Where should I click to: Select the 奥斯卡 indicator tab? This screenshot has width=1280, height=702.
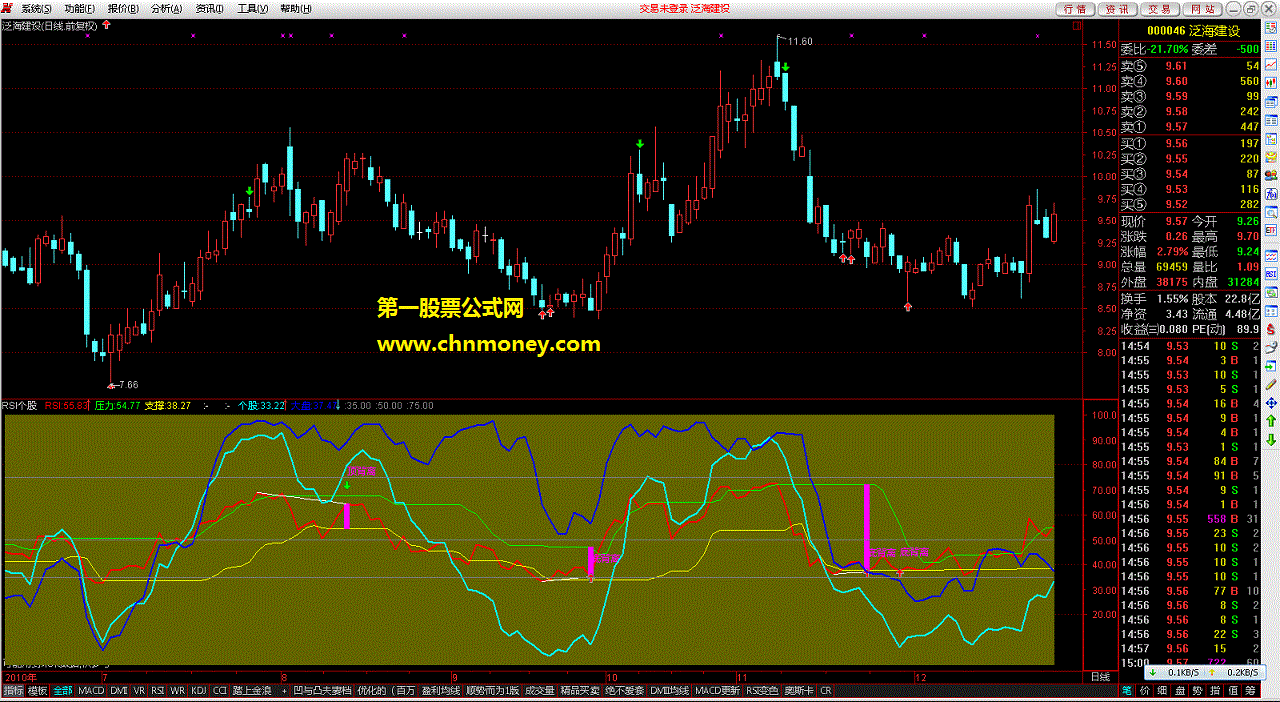tap(799, 690)
